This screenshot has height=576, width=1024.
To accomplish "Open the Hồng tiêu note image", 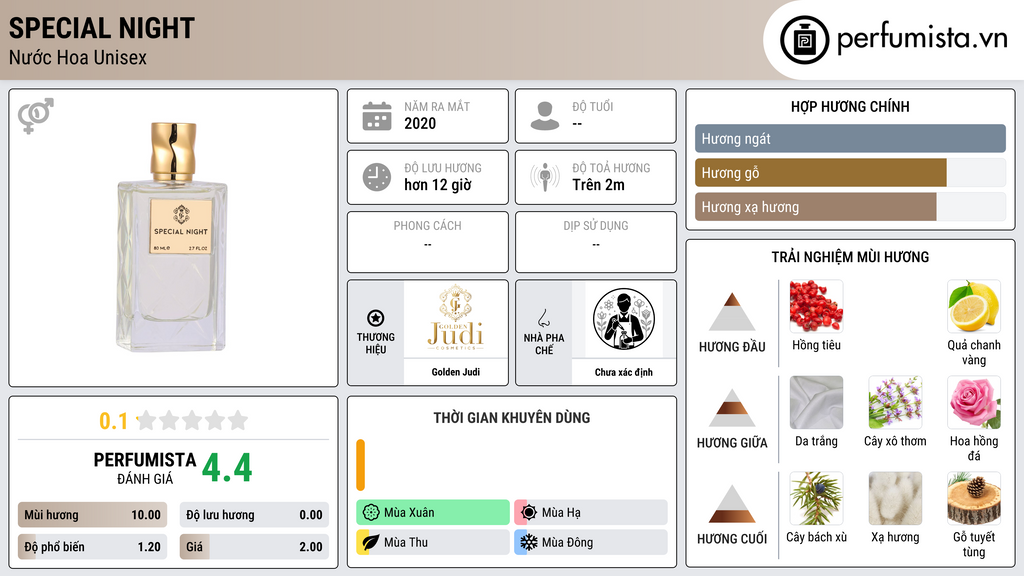I will tap(816, 306).
